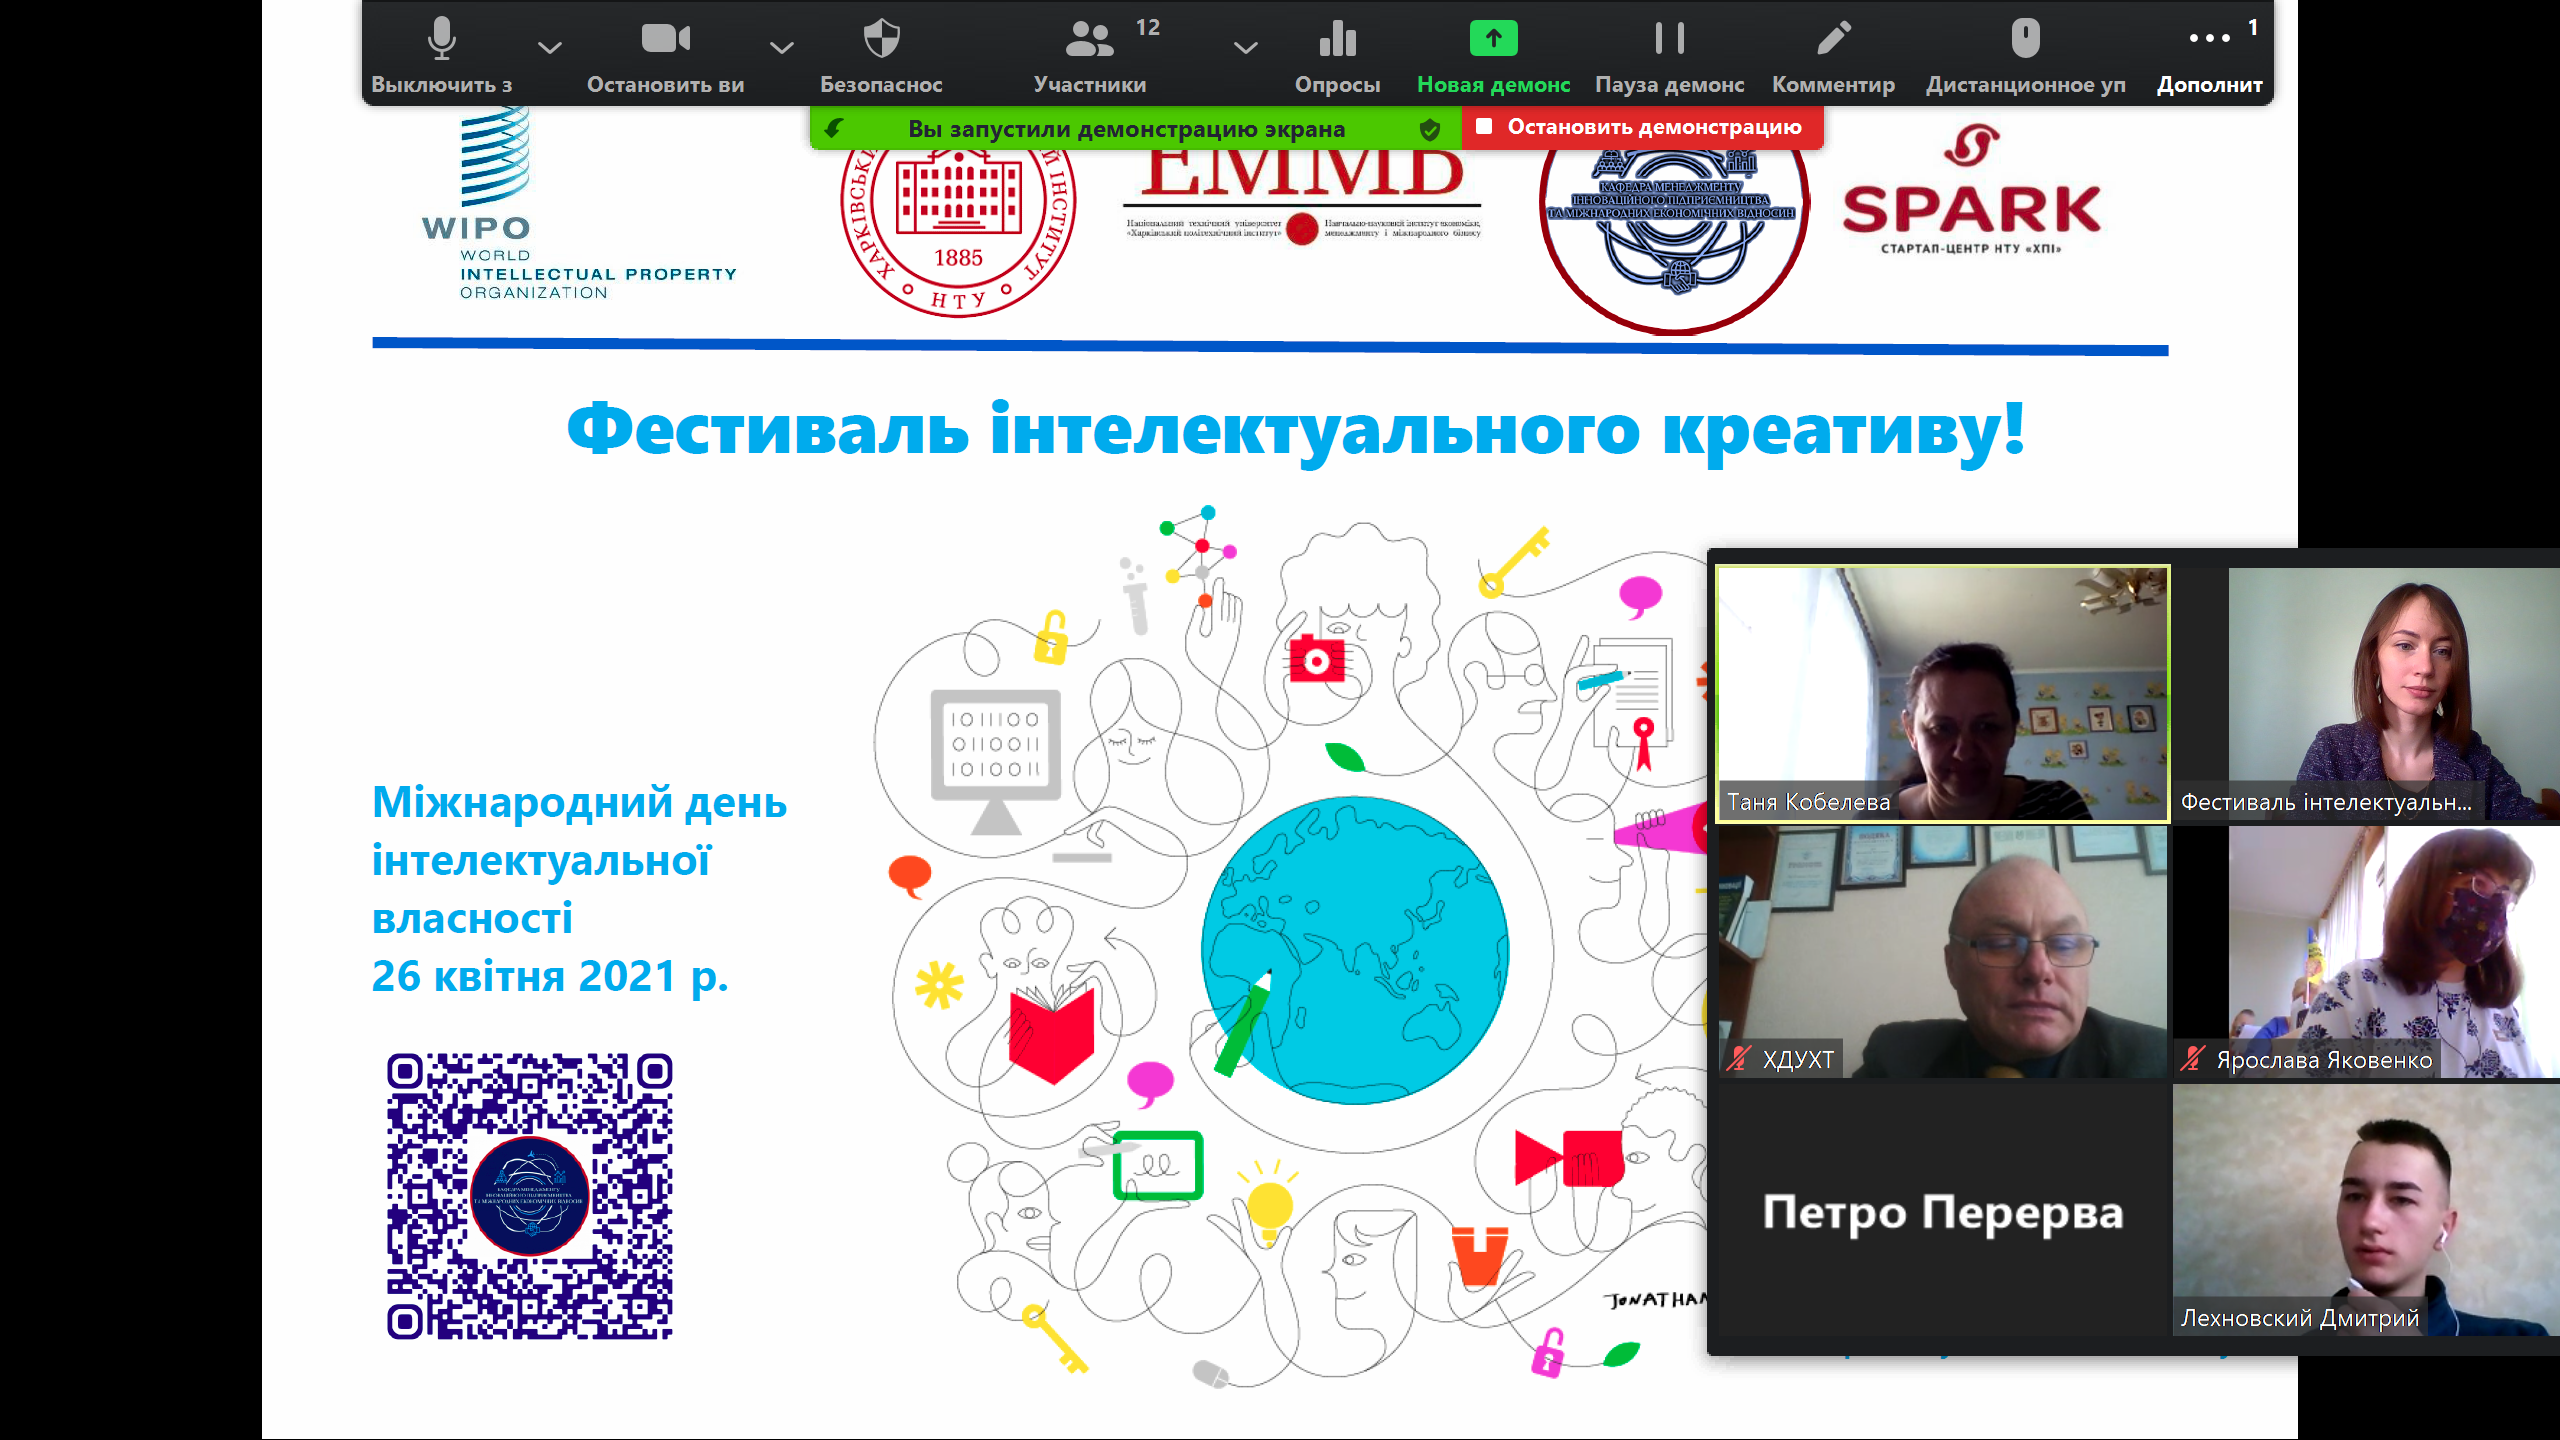This screenshot has width=2560, height=1440.
Task: Select ХДУХТ participant video tile
Action: (1943, 952)
